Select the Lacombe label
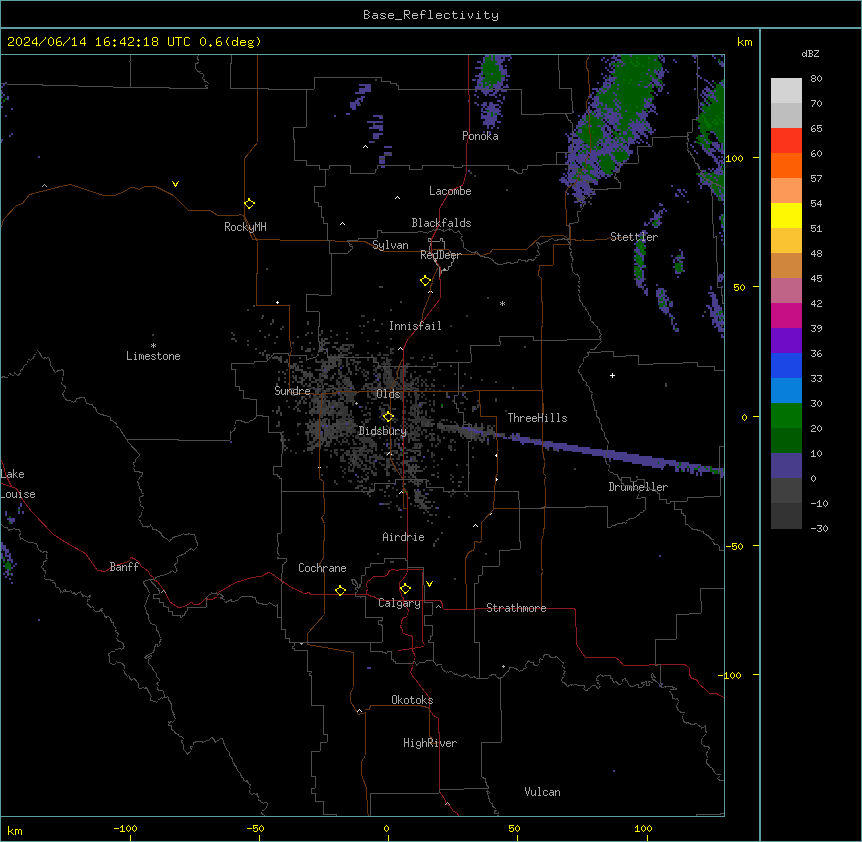The width and height of the screenshot is (862, 842). click(x=450, y=191)
